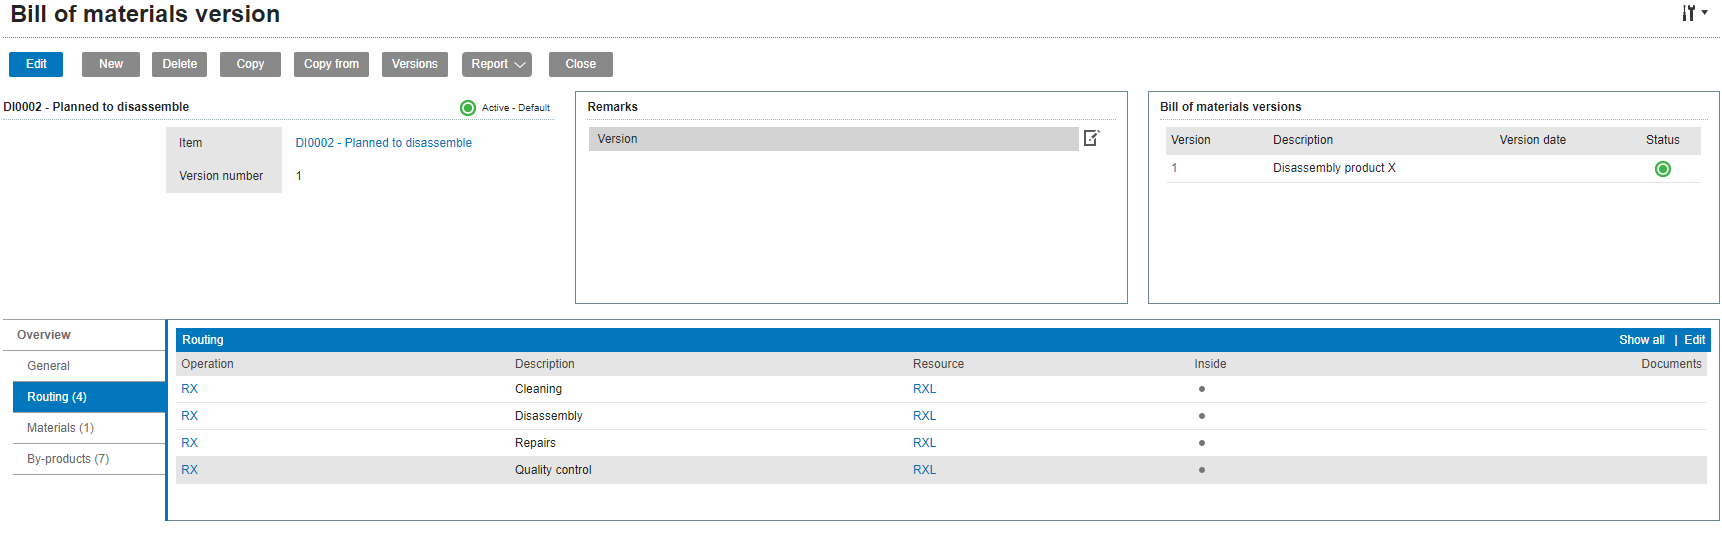1722x549 pixels.
Task: Click the Inside dot for the Quality control row
Action: 1201,470
